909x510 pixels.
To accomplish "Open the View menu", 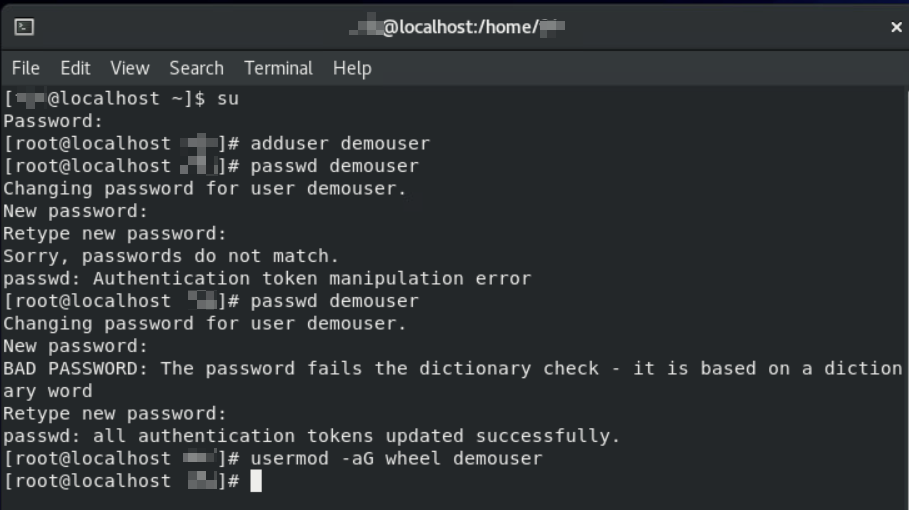I will click(x=129, y=68).
